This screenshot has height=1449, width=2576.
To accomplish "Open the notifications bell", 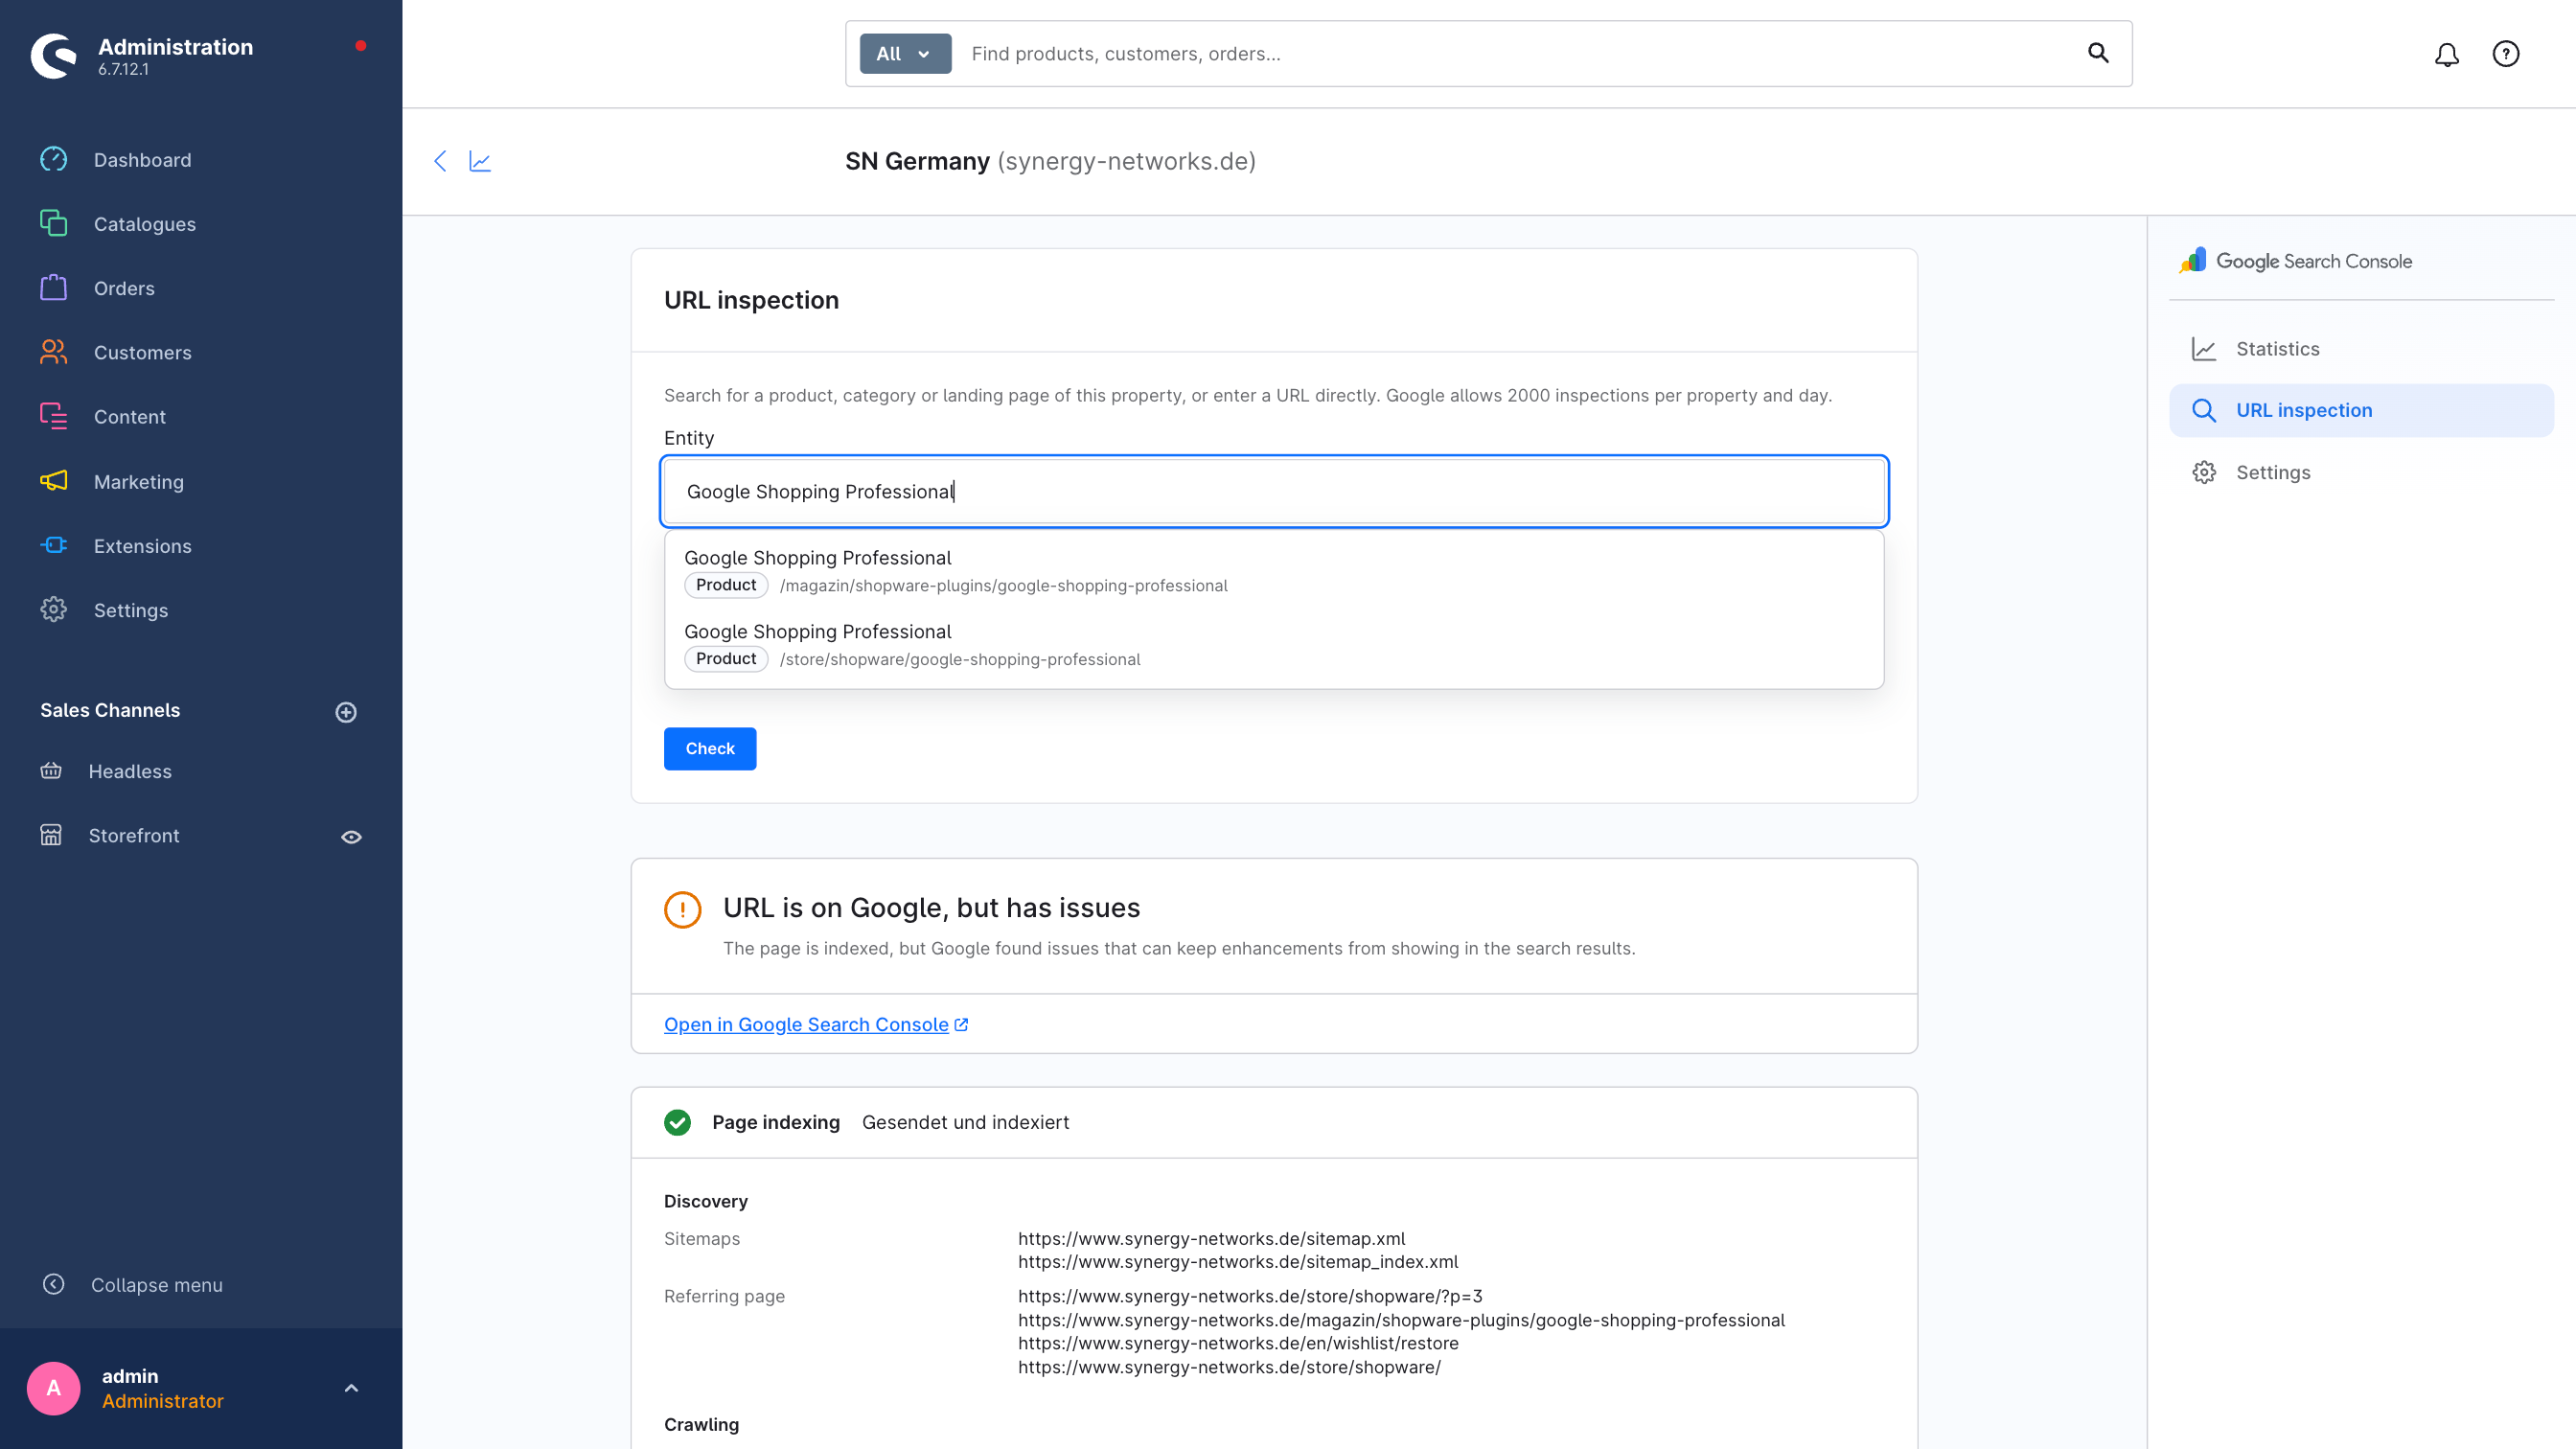I will click(2446, 54).
